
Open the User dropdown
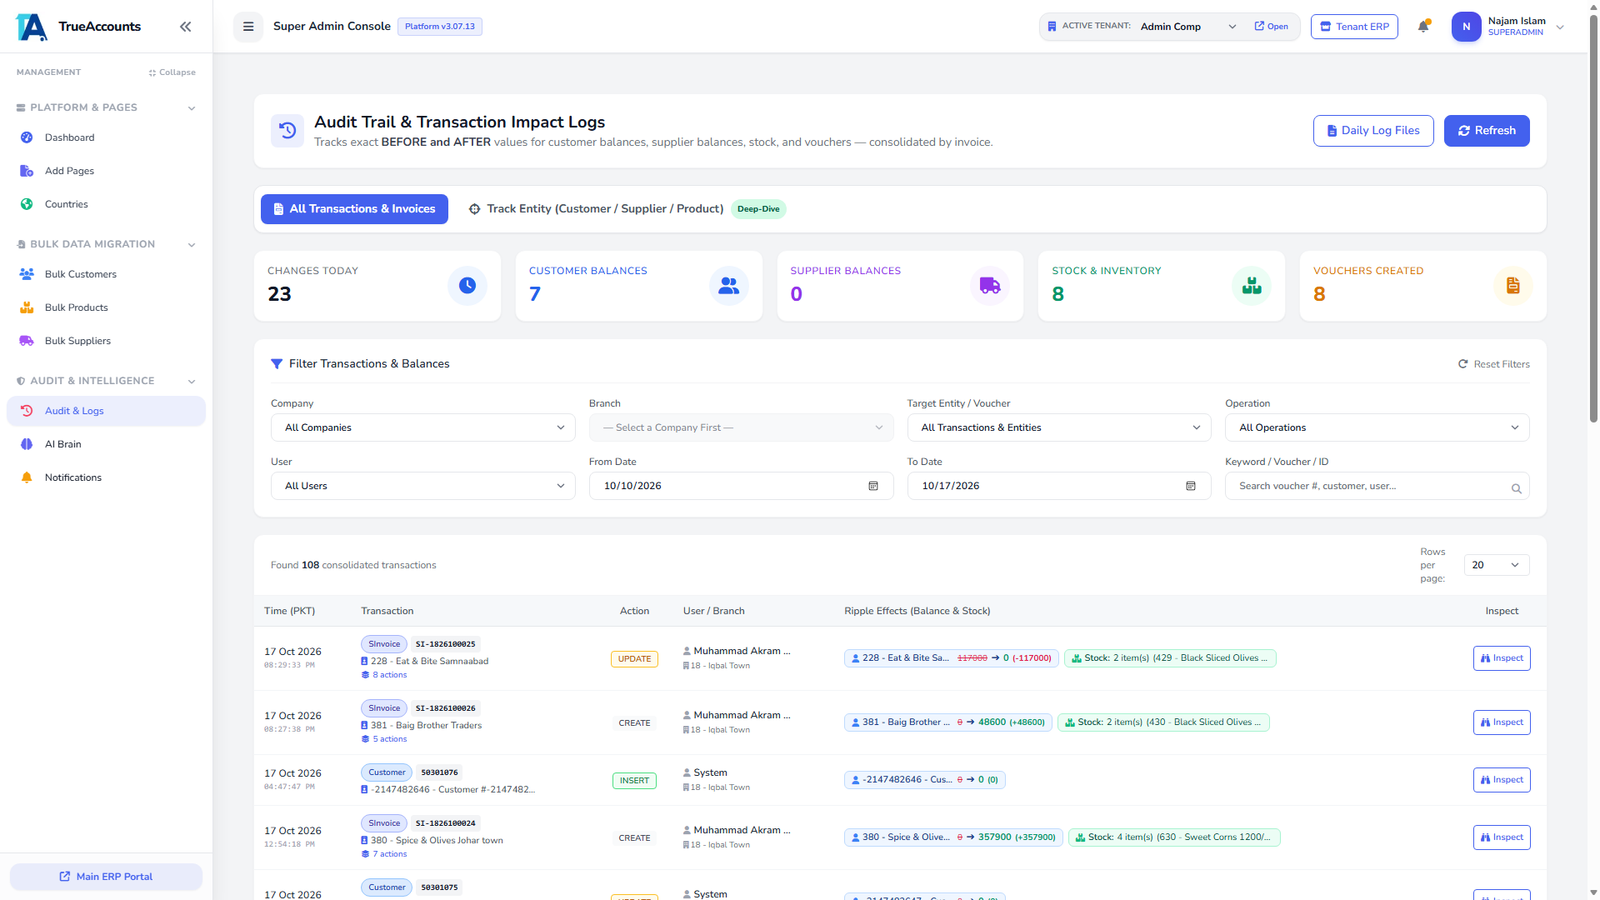[x=423, y=486]
